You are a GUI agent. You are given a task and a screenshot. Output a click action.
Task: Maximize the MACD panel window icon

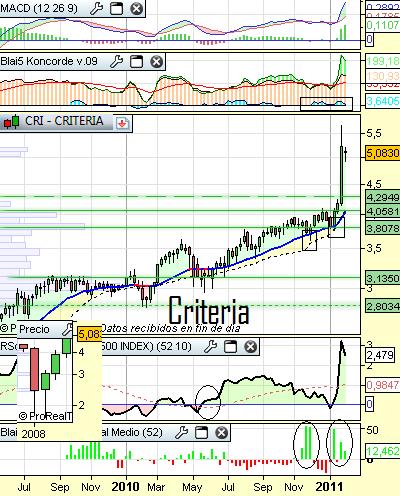(116, 8)
